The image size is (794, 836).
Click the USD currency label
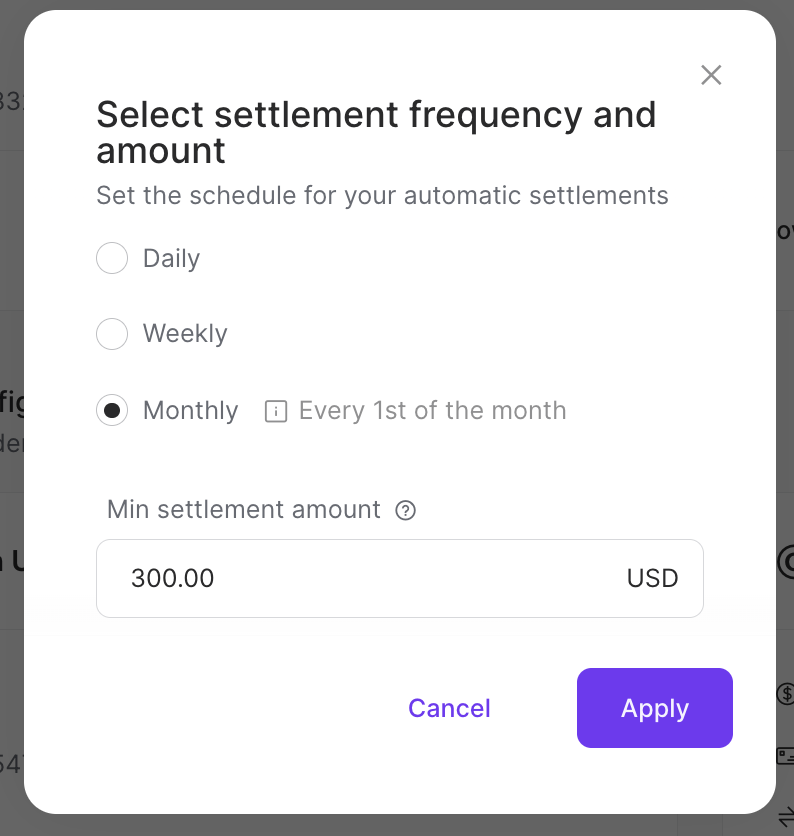pyautogui.click(x=652, y=578)
